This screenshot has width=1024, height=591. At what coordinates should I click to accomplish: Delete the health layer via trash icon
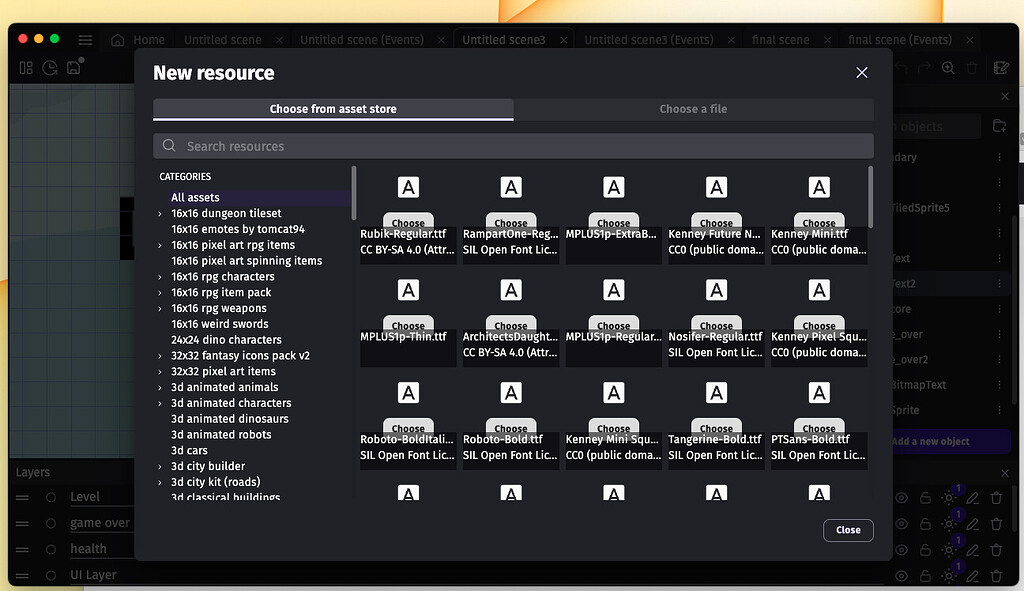(x=996, y=550)
